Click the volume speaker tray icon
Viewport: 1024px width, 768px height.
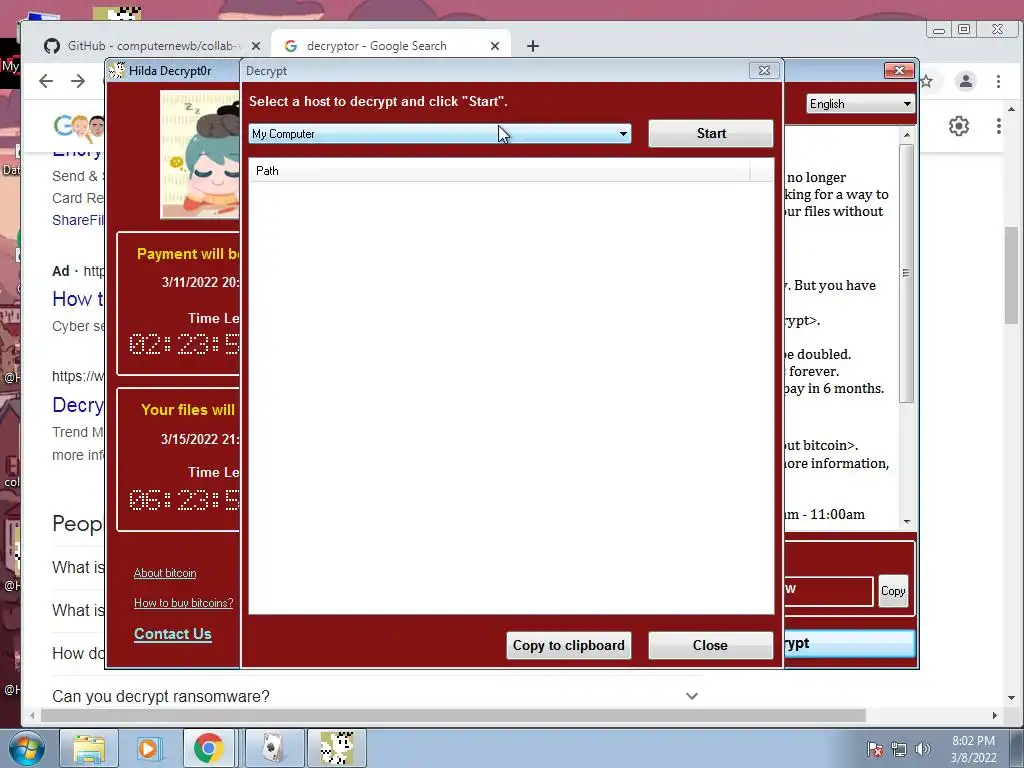[922, 750]
